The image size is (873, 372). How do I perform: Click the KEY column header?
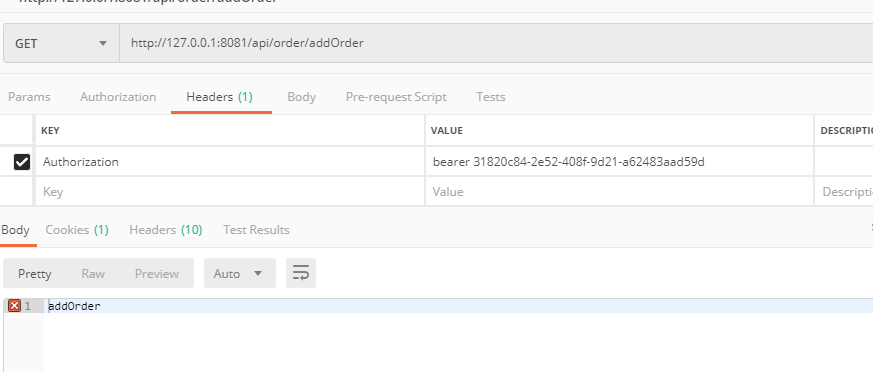pos(50,131)
